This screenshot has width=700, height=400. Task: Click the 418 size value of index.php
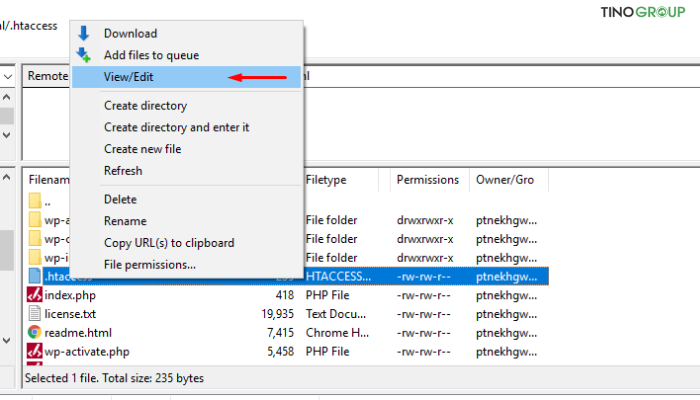point(285,296)
